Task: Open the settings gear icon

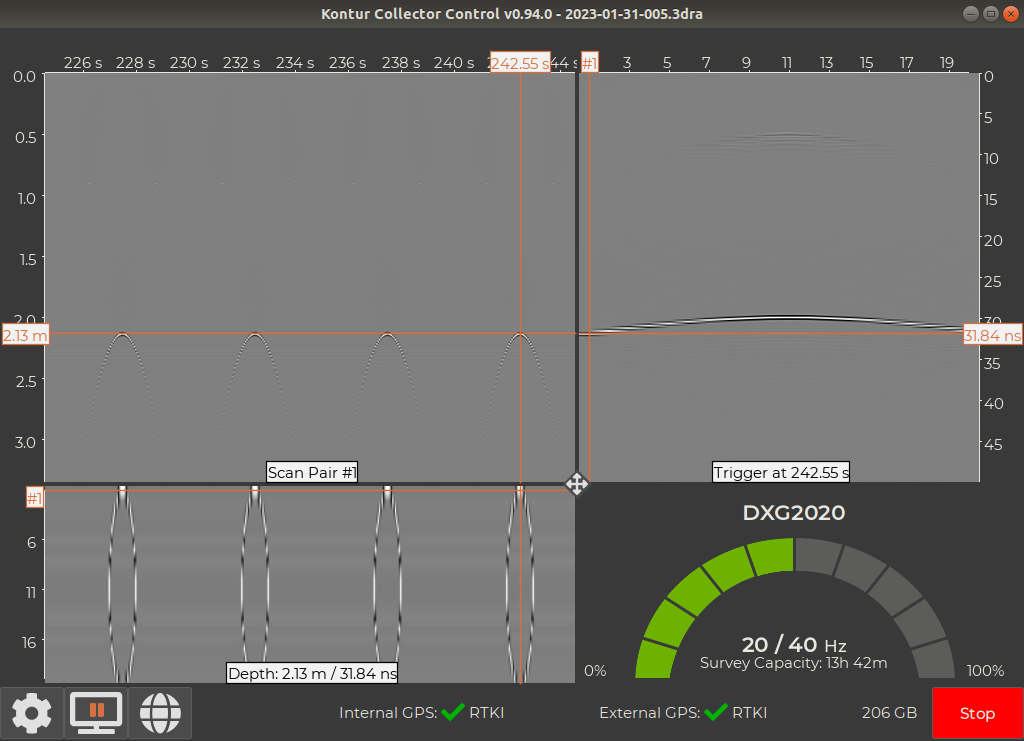Action: [x=31, y=713]
